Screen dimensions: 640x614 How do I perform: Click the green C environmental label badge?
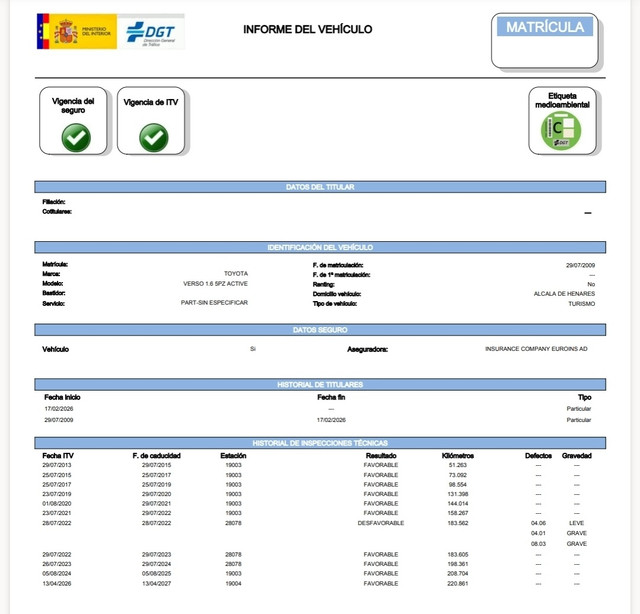click(561, 131)
